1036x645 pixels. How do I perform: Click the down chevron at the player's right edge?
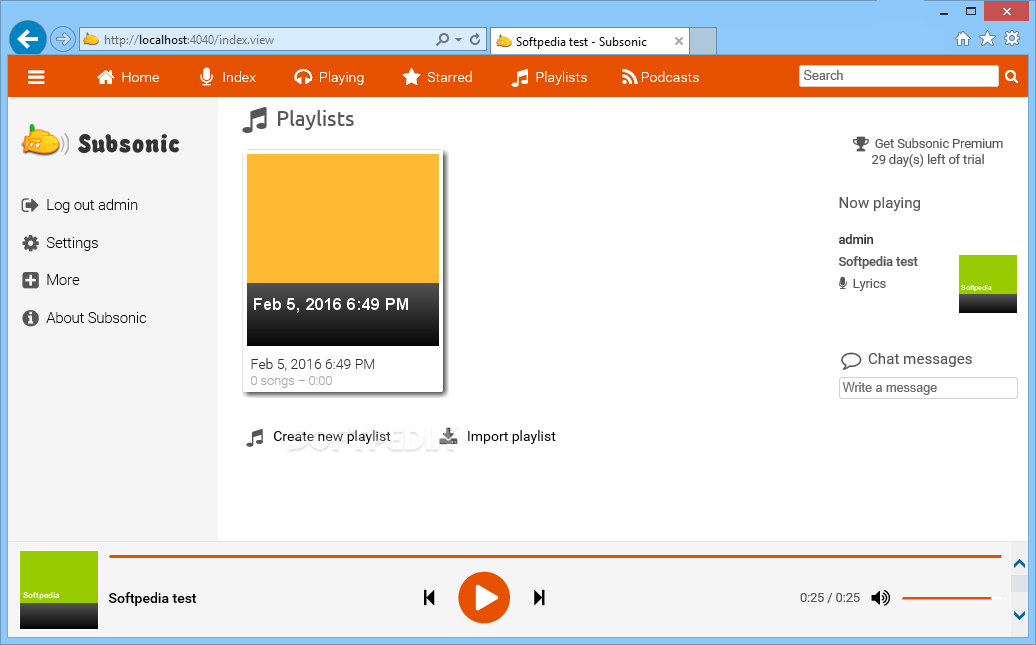pos(1019,615)
